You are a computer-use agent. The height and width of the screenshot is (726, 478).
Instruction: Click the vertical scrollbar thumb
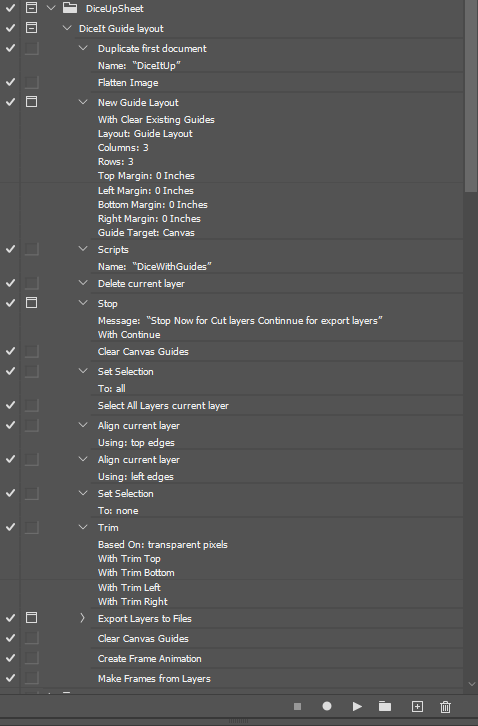click(471, 96)
